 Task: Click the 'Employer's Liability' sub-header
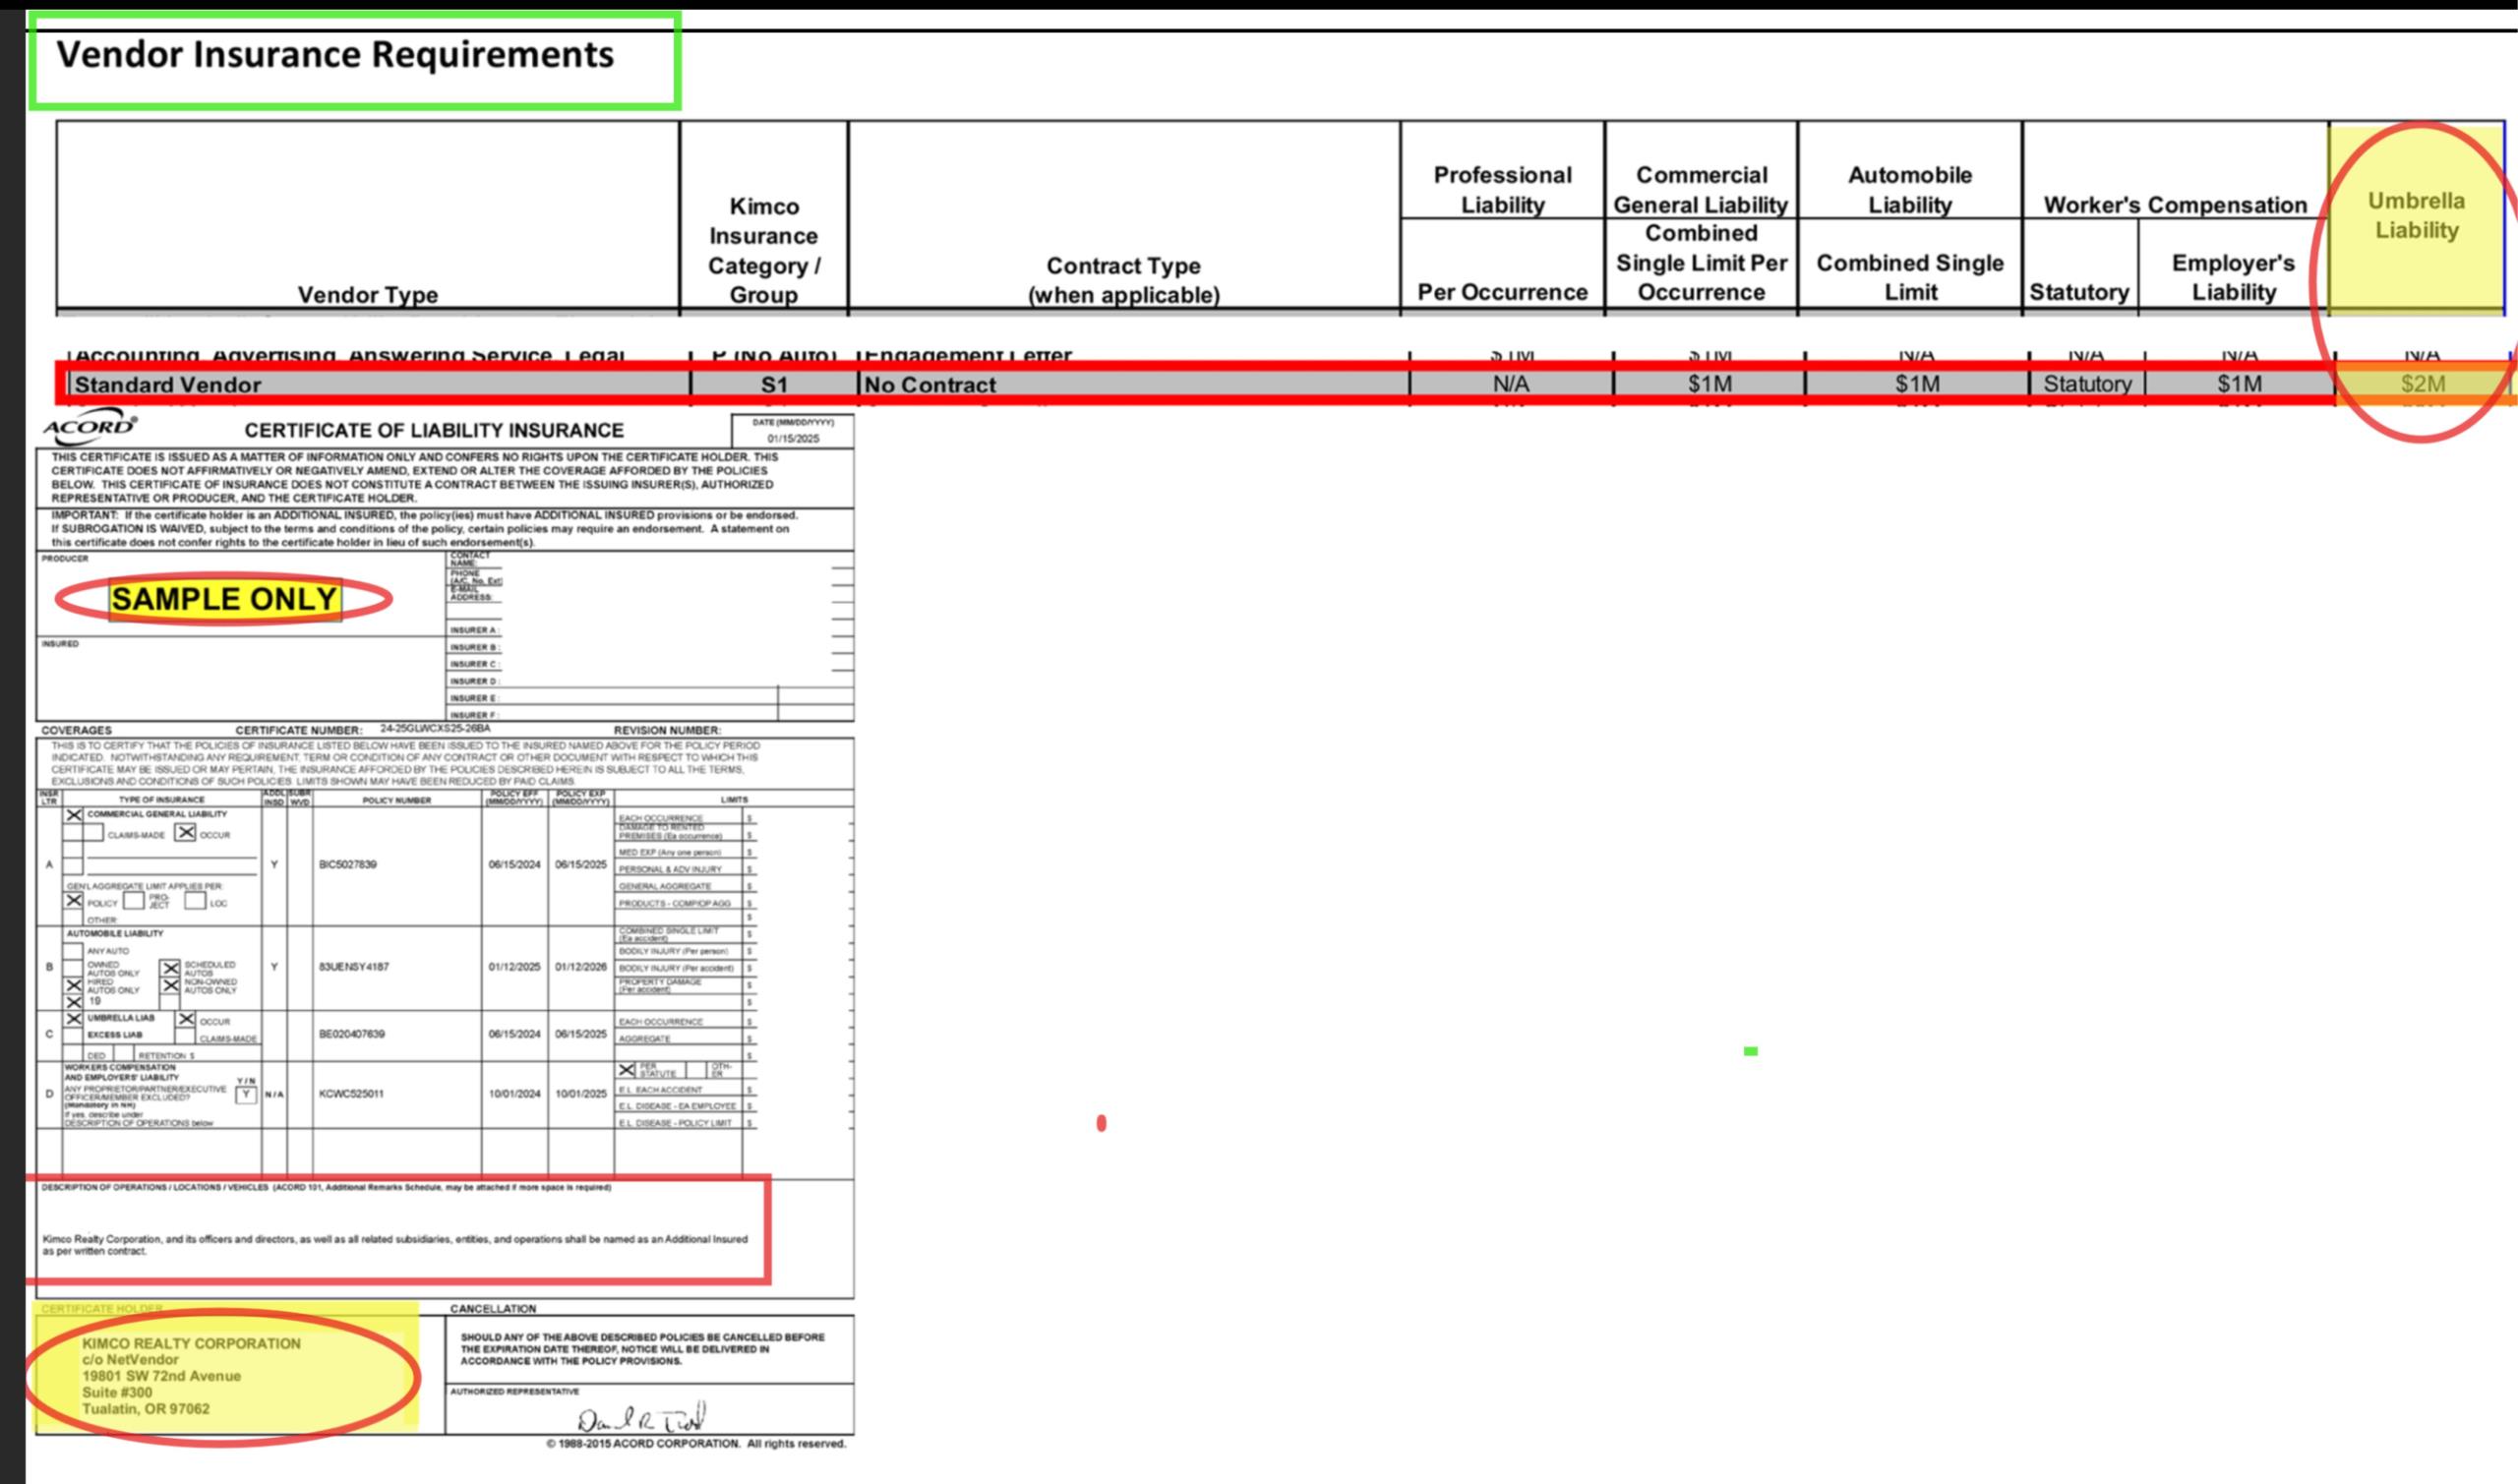[x=2233, y=278]
